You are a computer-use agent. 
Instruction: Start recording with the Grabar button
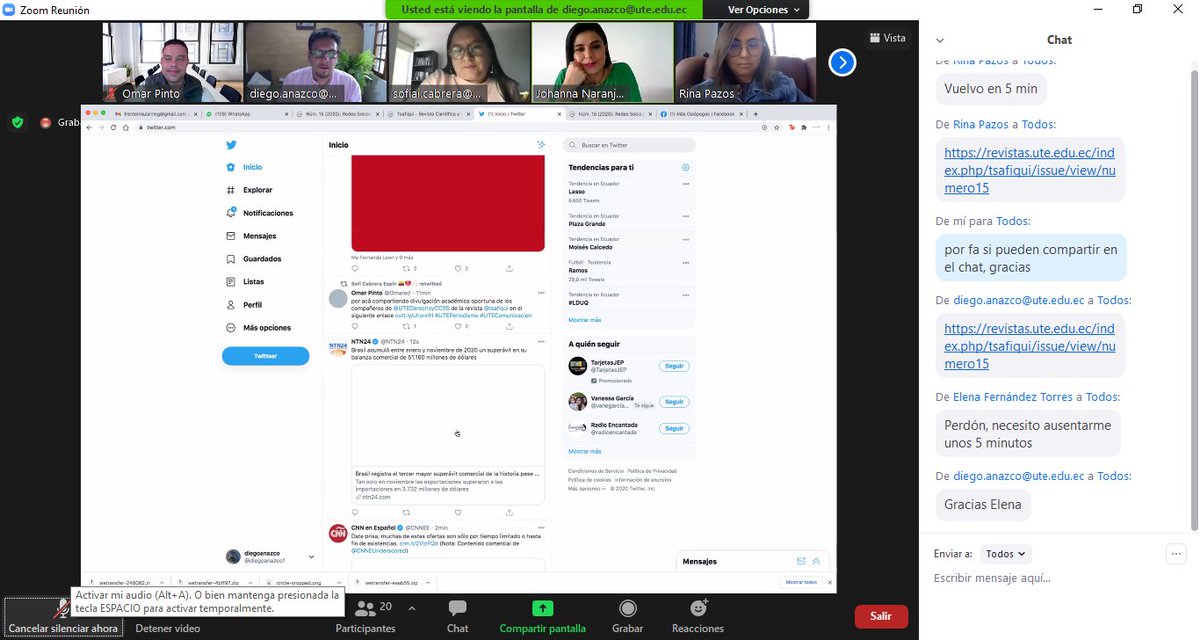point(627,616)
